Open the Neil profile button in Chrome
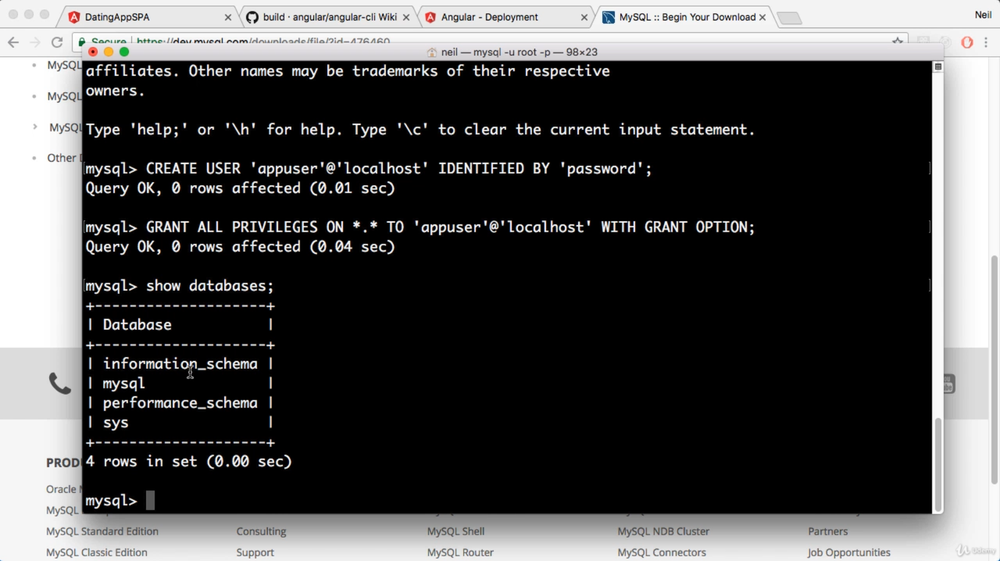 coord(983,15)
